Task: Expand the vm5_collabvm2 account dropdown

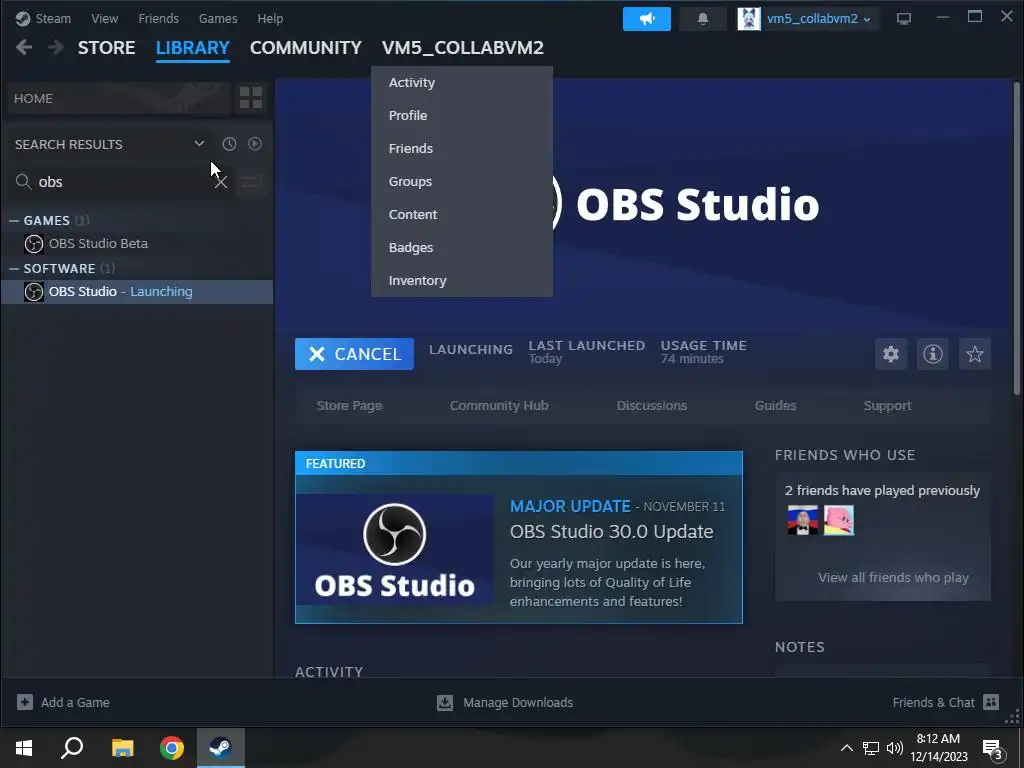Action: coord(867,20)
